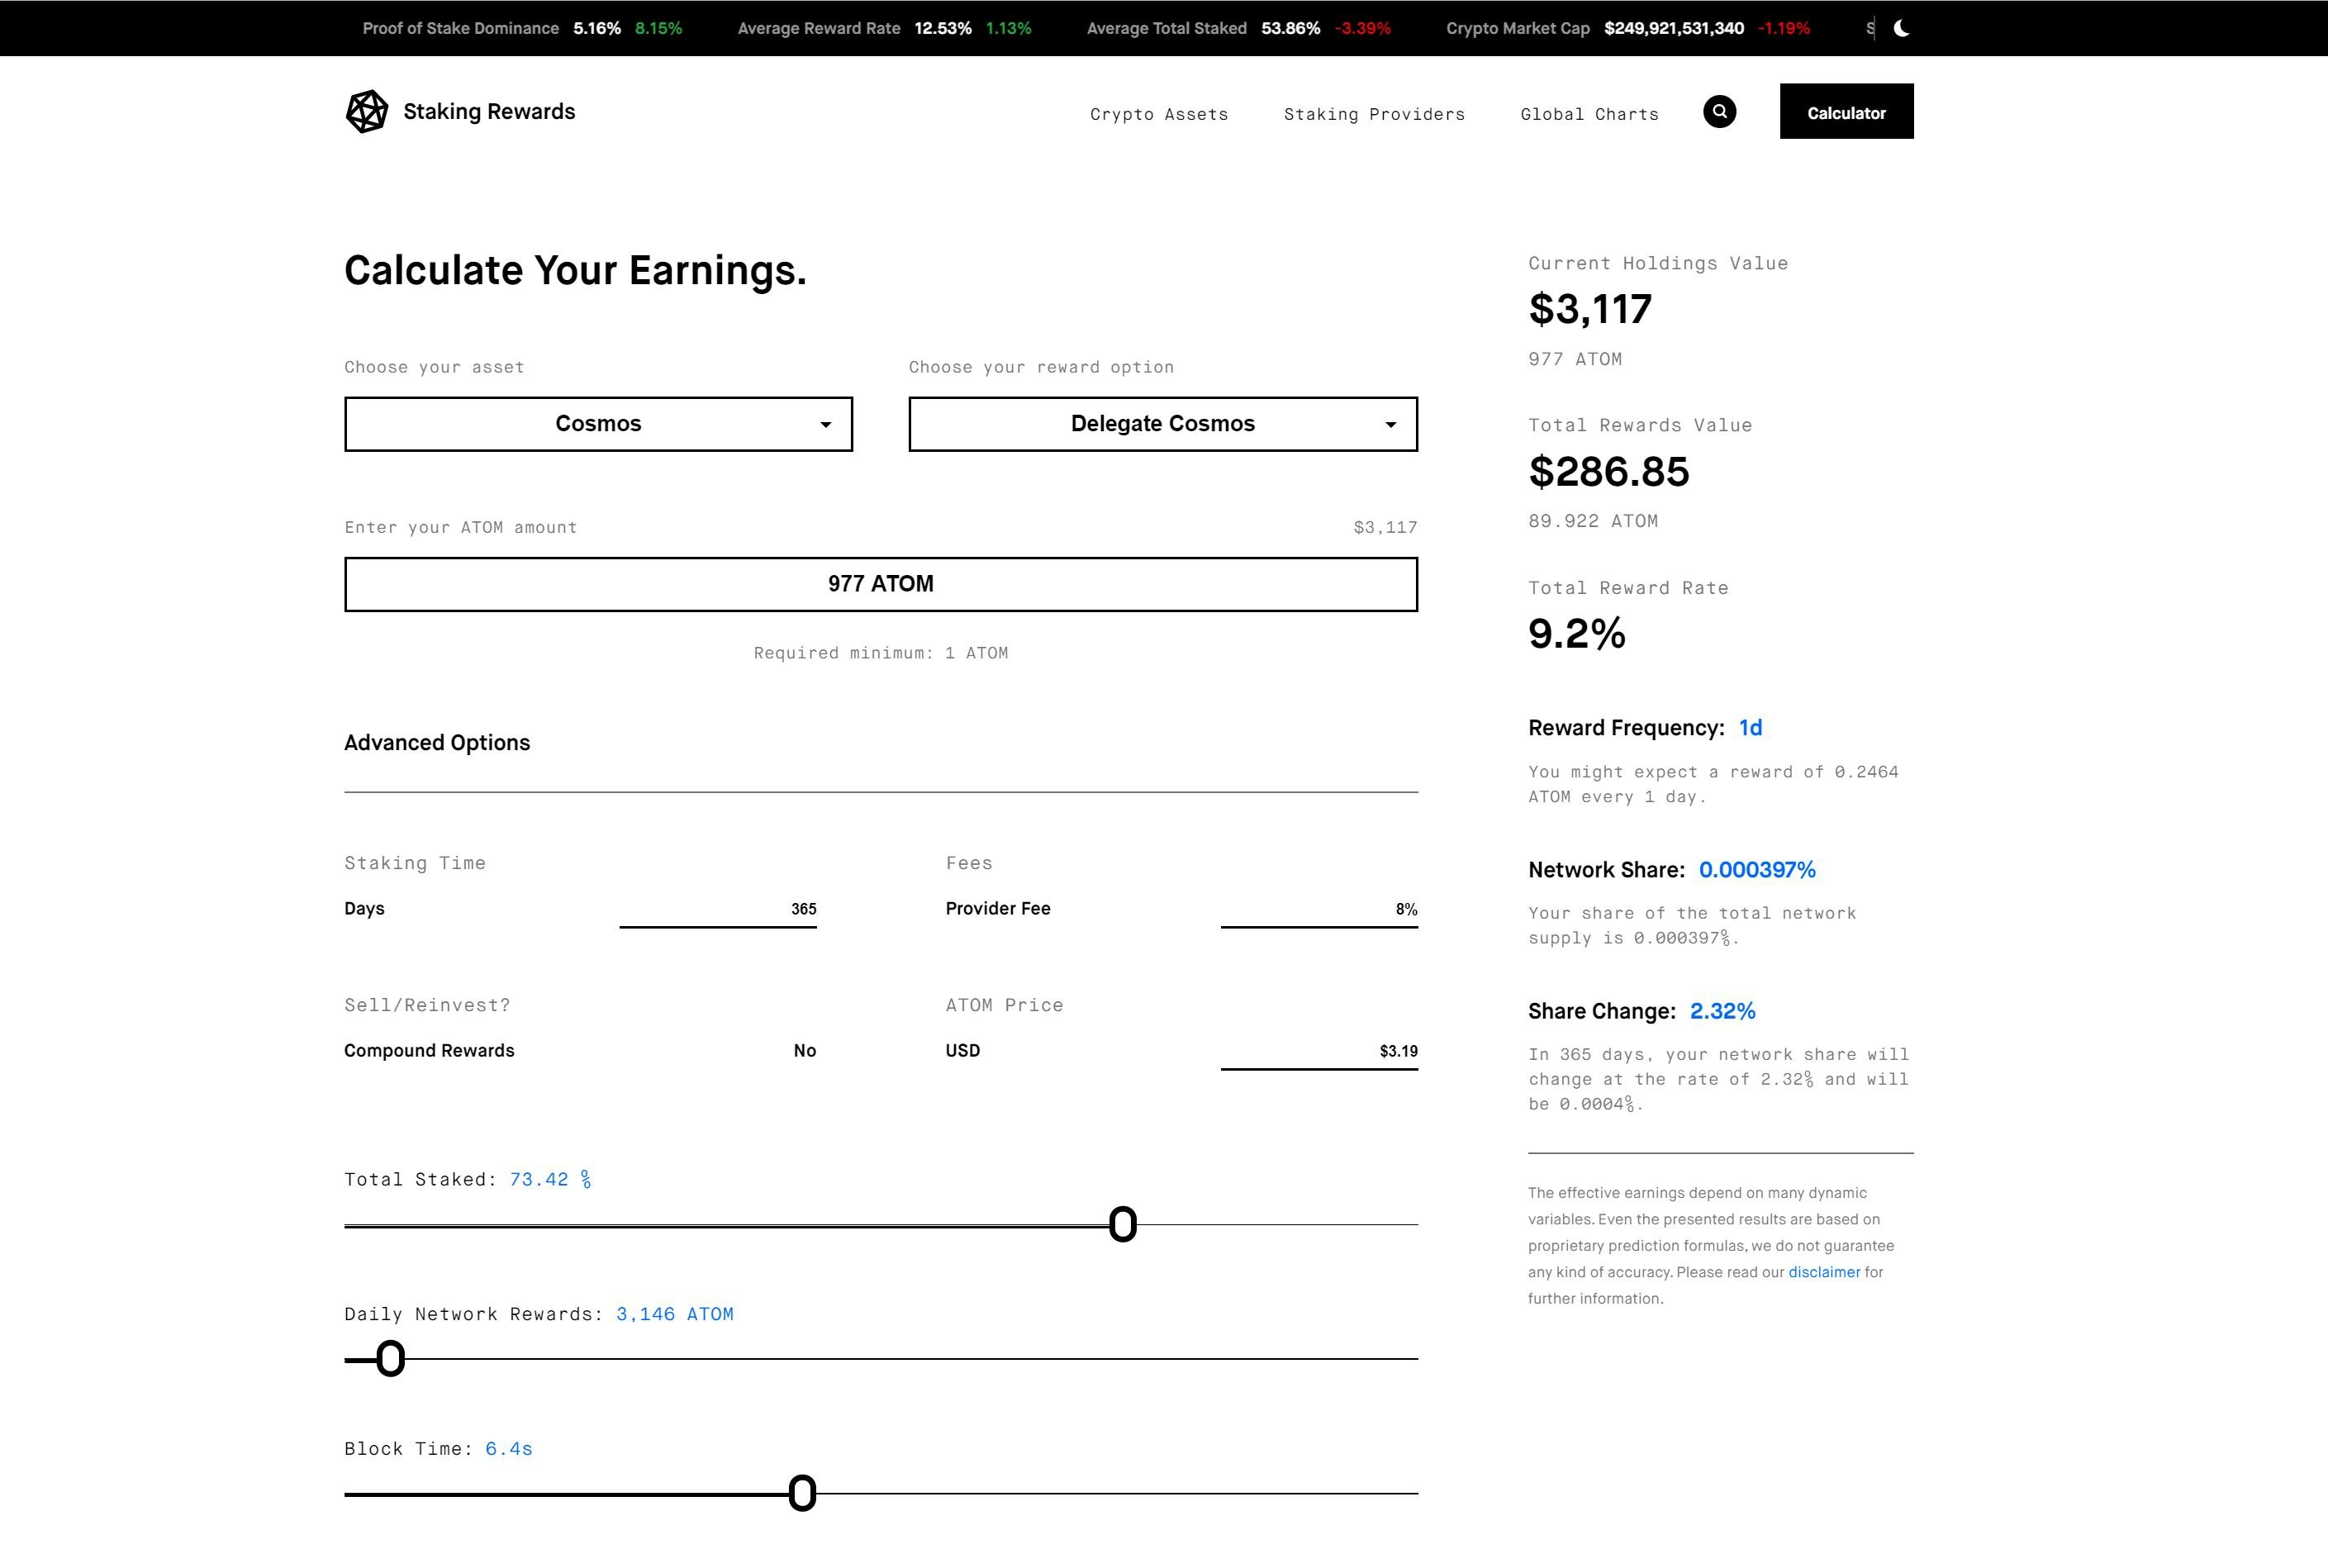Toggle dark mode moon icon
The image size is (2328, 1568).
click(1901, 28)
